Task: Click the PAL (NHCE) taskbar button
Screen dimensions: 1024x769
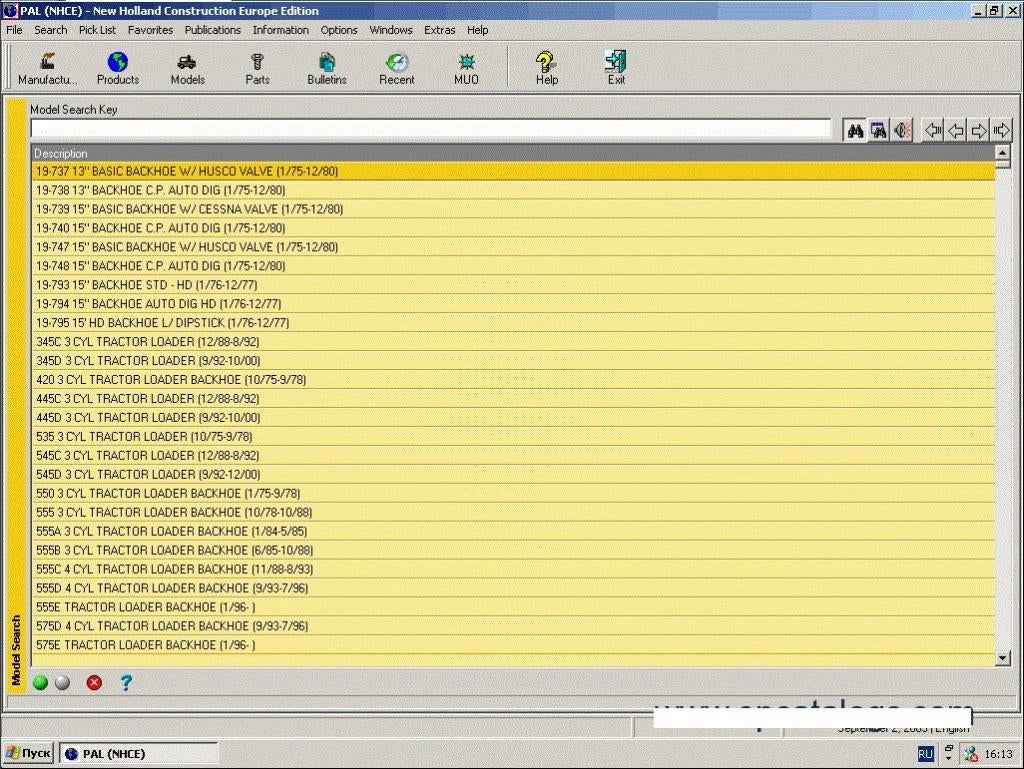Action: pos(138,754)
